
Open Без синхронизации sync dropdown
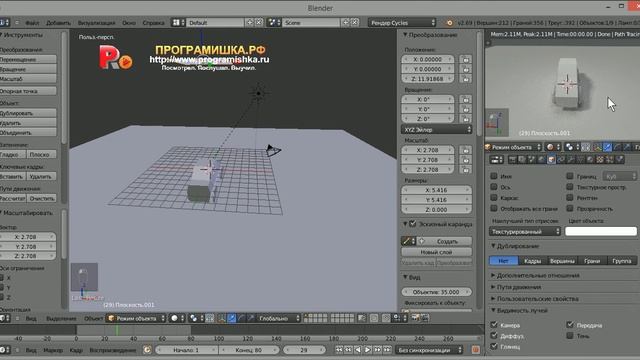pos(429,350)
